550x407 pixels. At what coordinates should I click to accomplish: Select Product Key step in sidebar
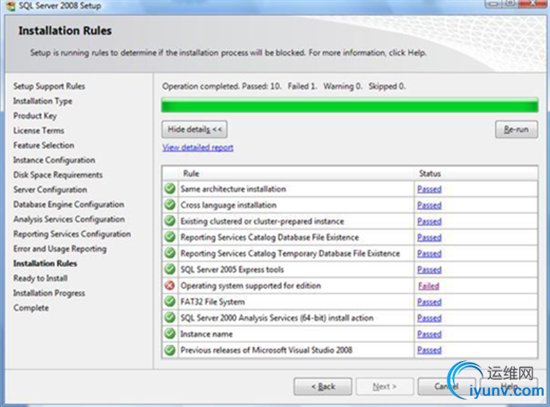click(35, 116)
